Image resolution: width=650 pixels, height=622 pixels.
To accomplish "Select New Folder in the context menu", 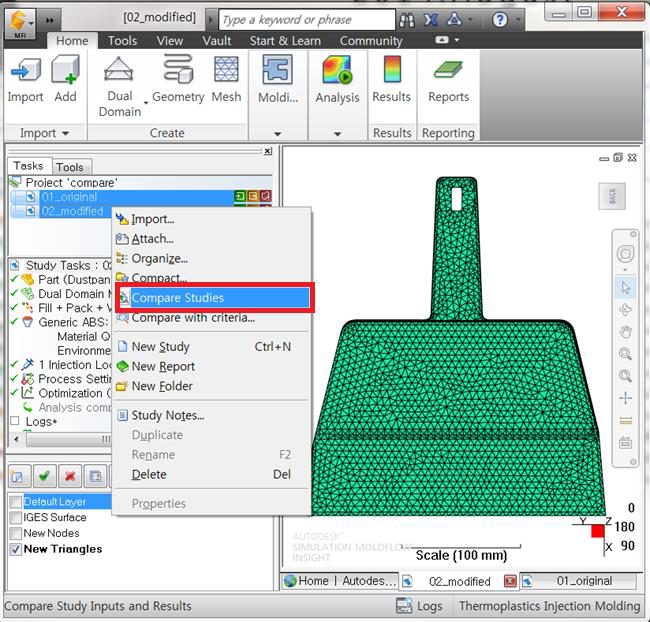I will 213,386.
